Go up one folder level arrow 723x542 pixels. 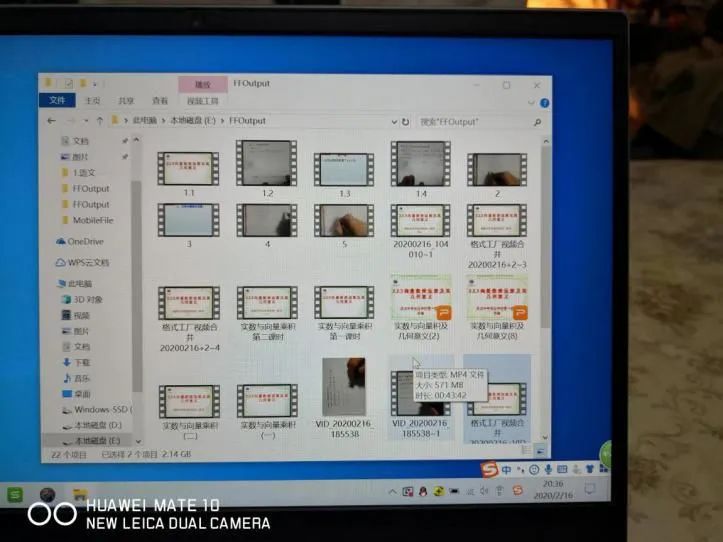100,121
